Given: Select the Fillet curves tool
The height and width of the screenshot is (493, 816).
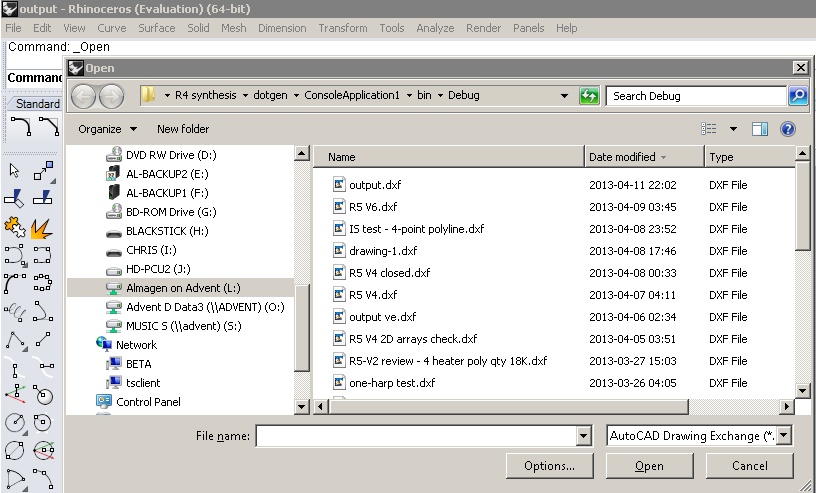Looking at the screenshot, I should click(x=20, y=127).
